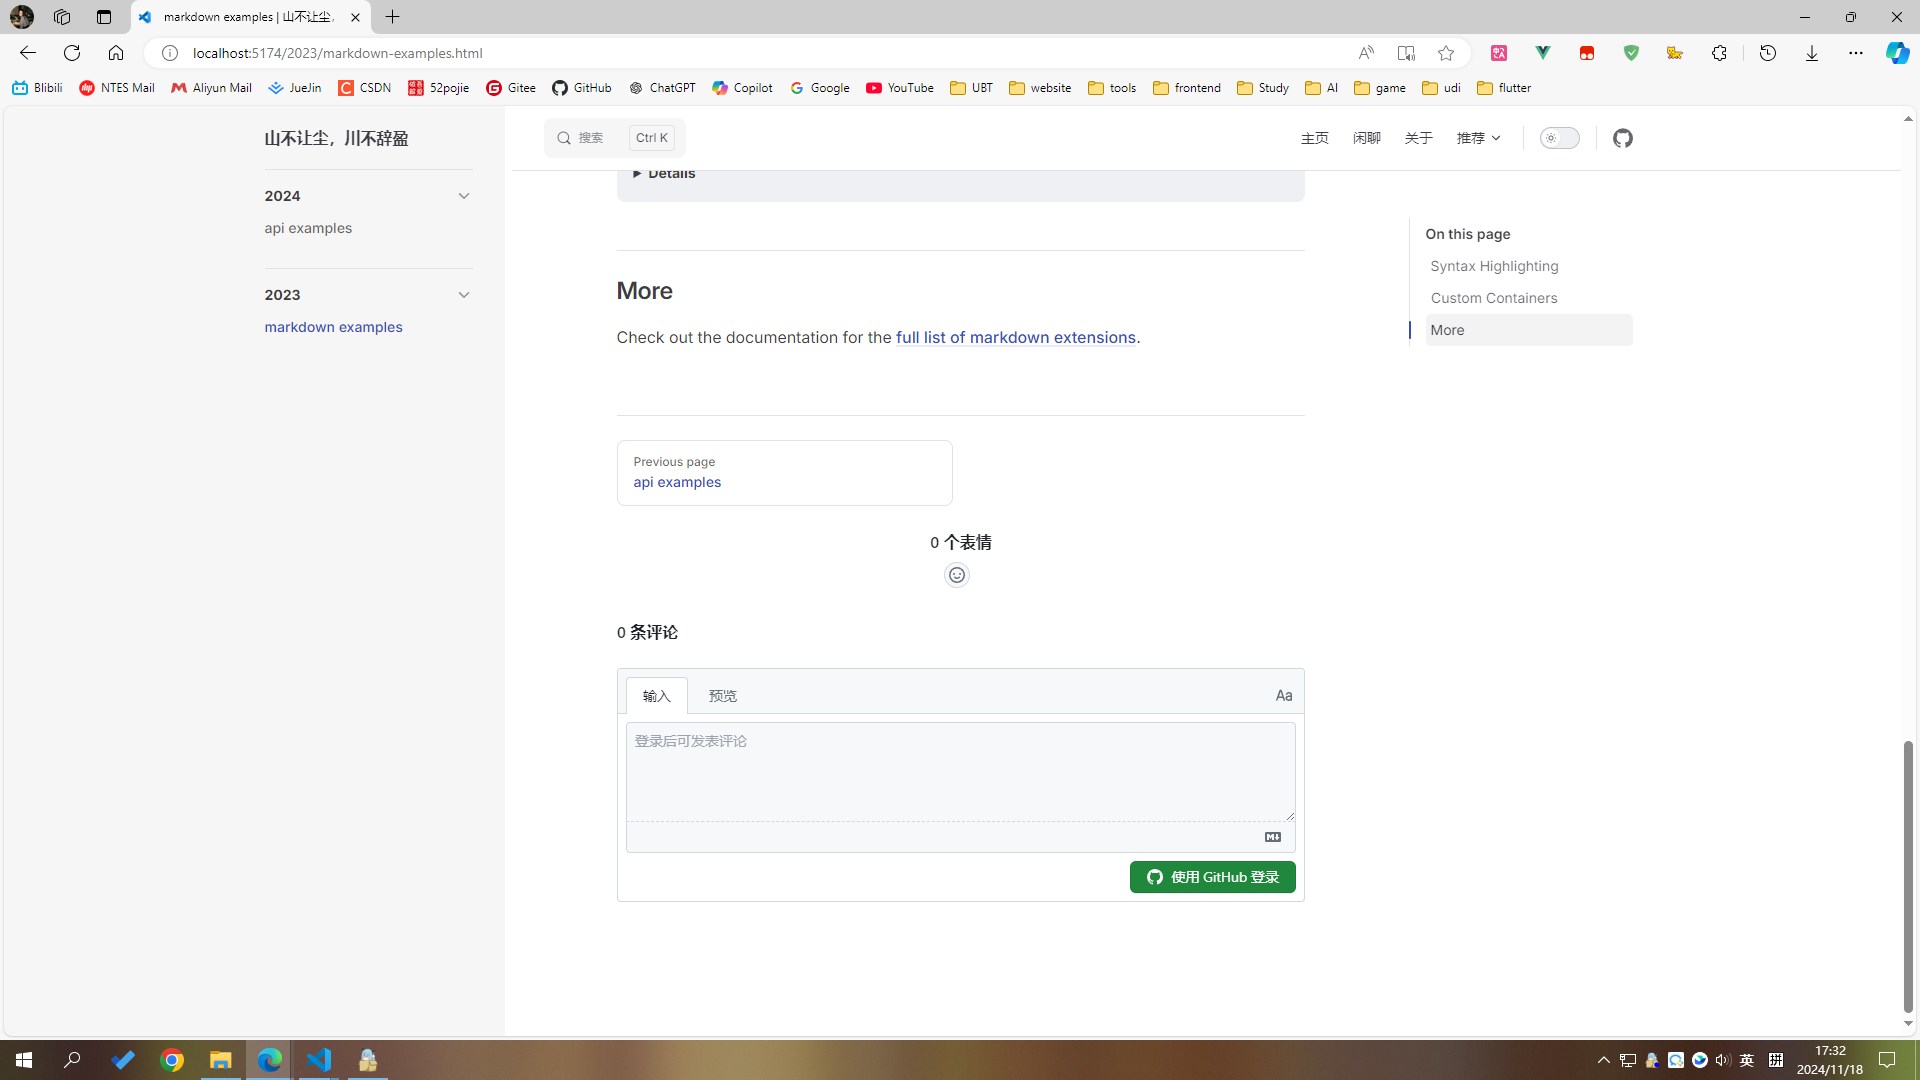Click the download icon in browser toolbar
This screenshot has width=1920, height=1080.
[x=1811, y=53]
